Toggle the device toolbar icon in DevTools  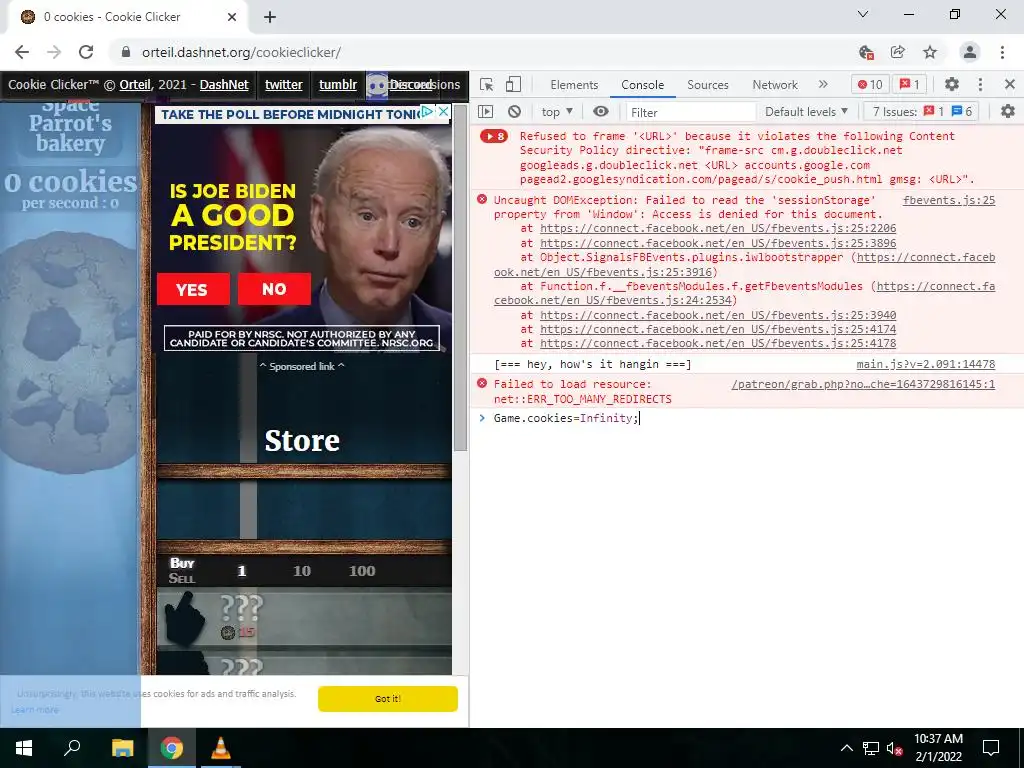tap(514, 84)
